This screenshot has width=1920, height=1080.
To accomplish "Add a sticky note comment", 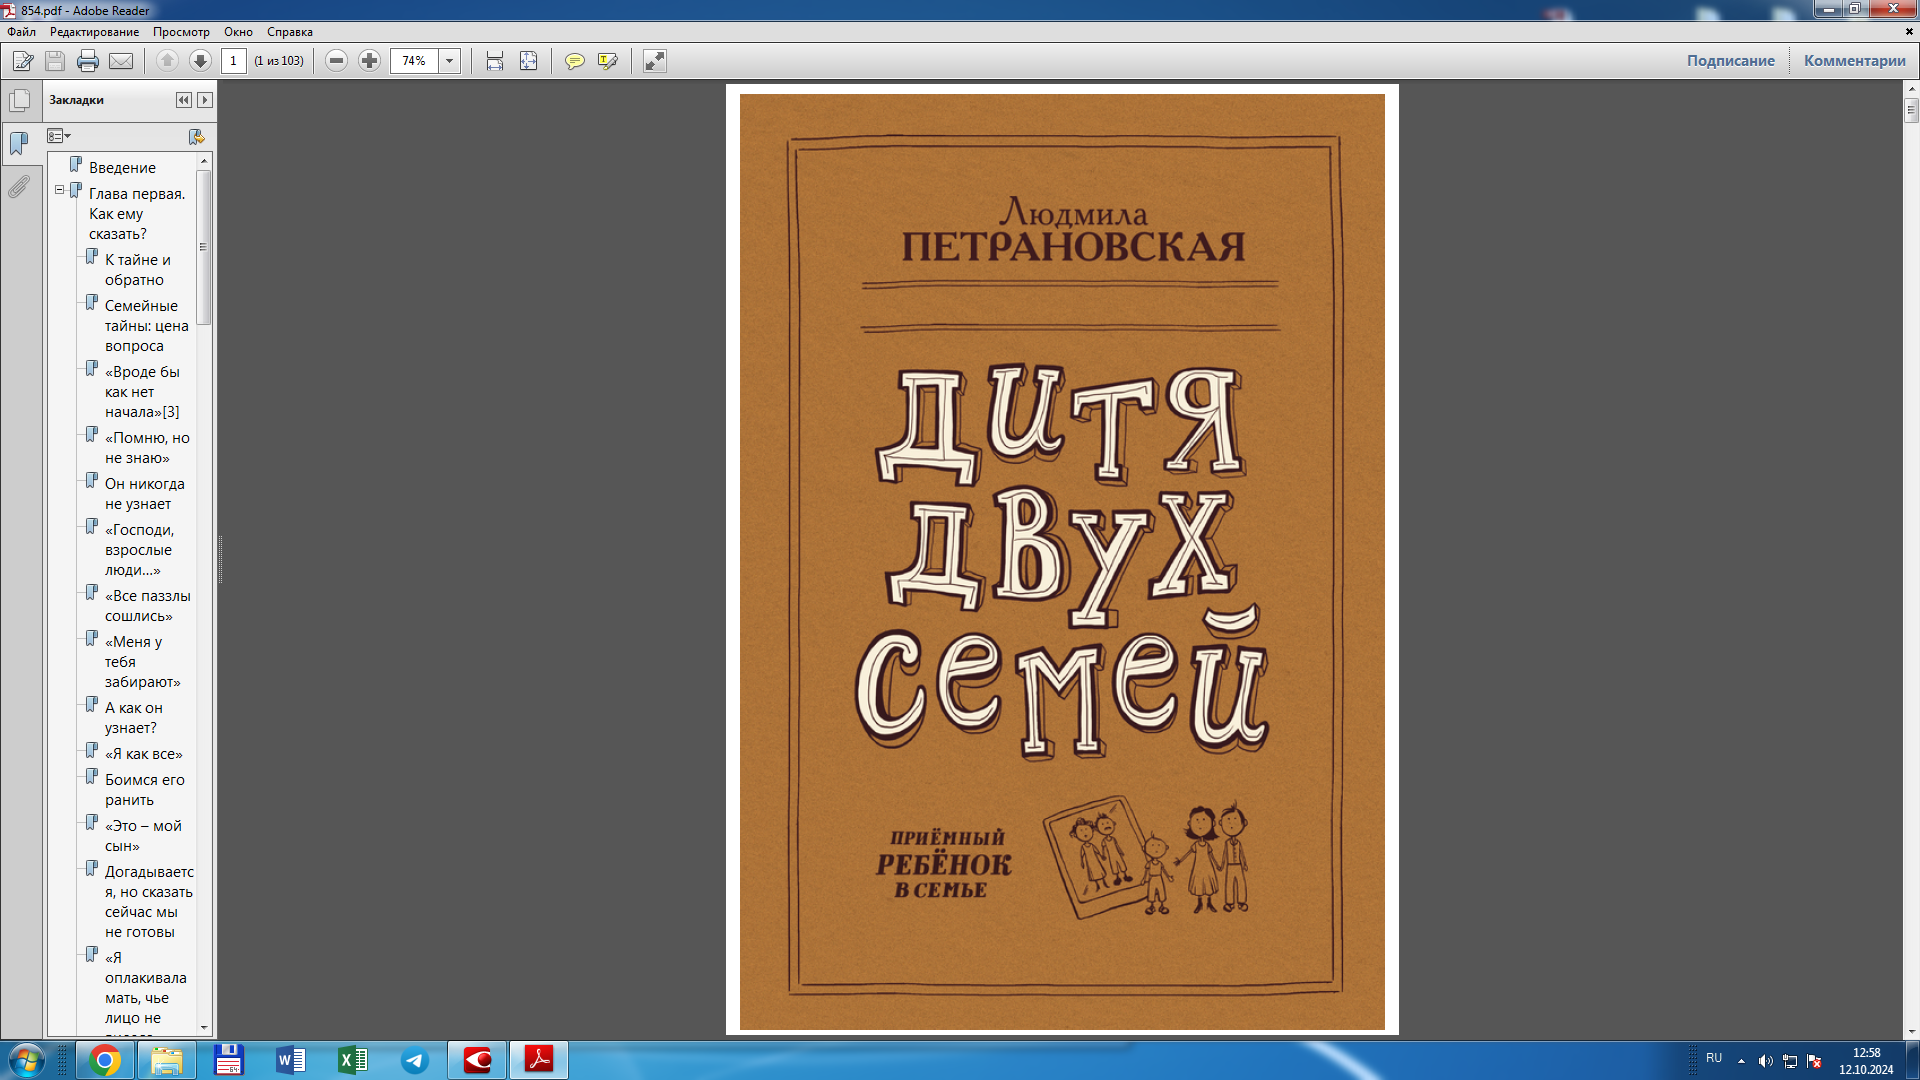I will point(574,61).
